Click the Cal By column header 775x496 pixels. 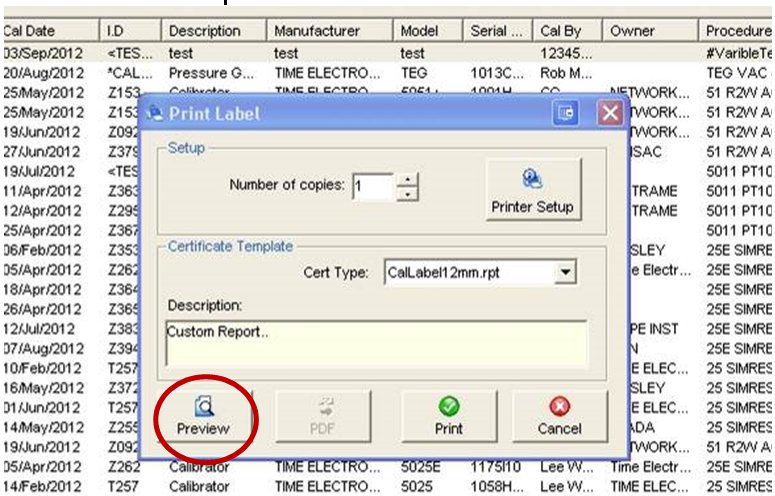click(568, 31)
